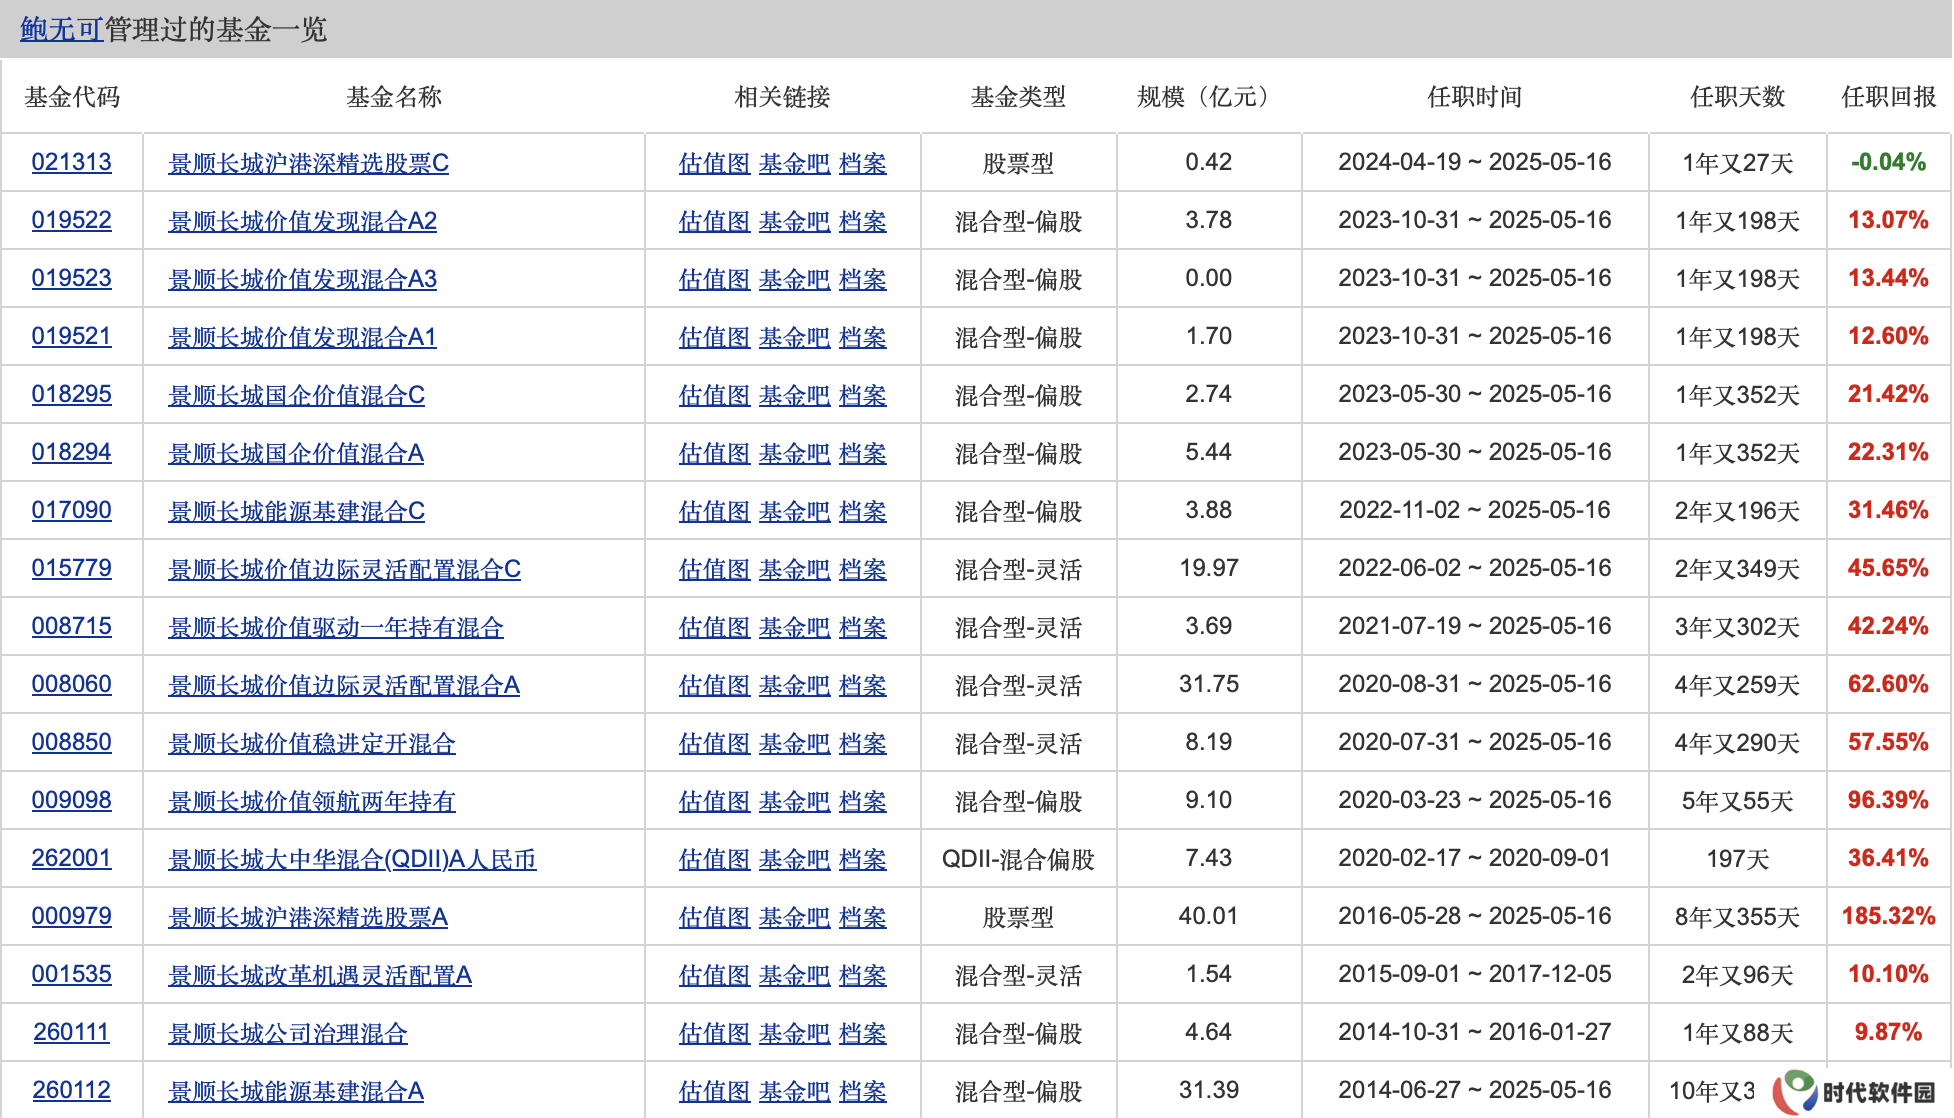Select the 8年又355天 tenure cell
Image resolution: width=1954 pixels, height=1118 pixels.
coord(1738,917)
